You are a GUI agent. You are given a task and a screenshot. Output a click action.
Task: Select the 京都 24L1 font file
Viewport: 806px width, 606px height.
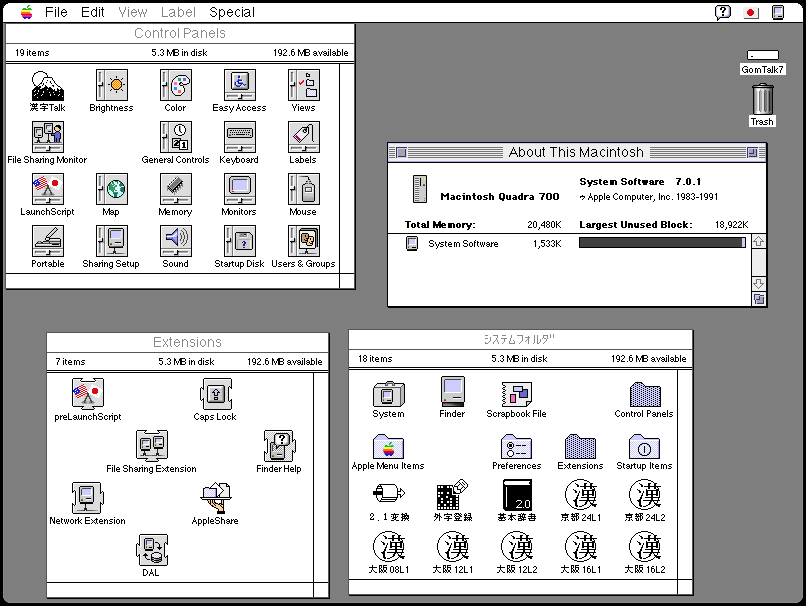(x=580, y=495)
